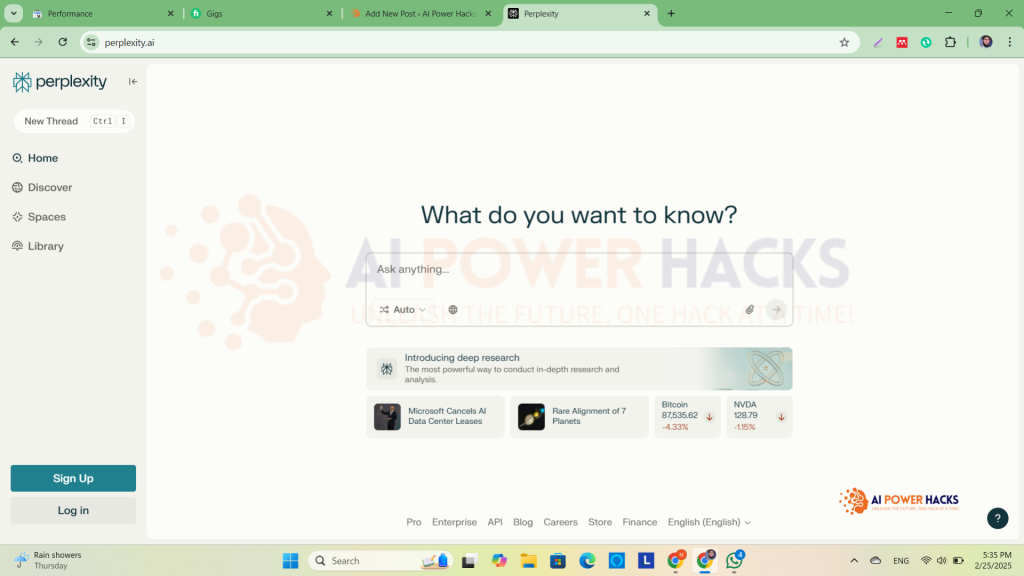Open the English language selector
This screenshot has height=576, width=1024.
709,522
